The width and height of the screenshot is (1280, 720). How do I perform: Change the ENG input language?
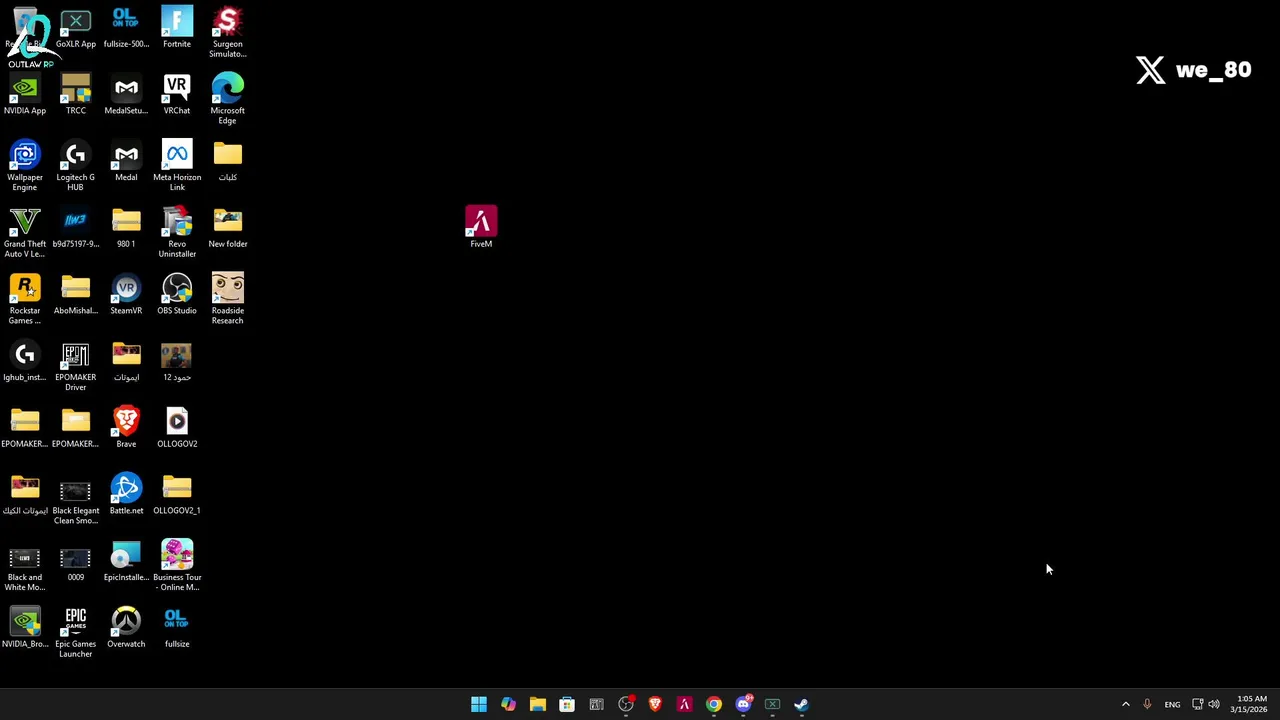coord(1172,704)
